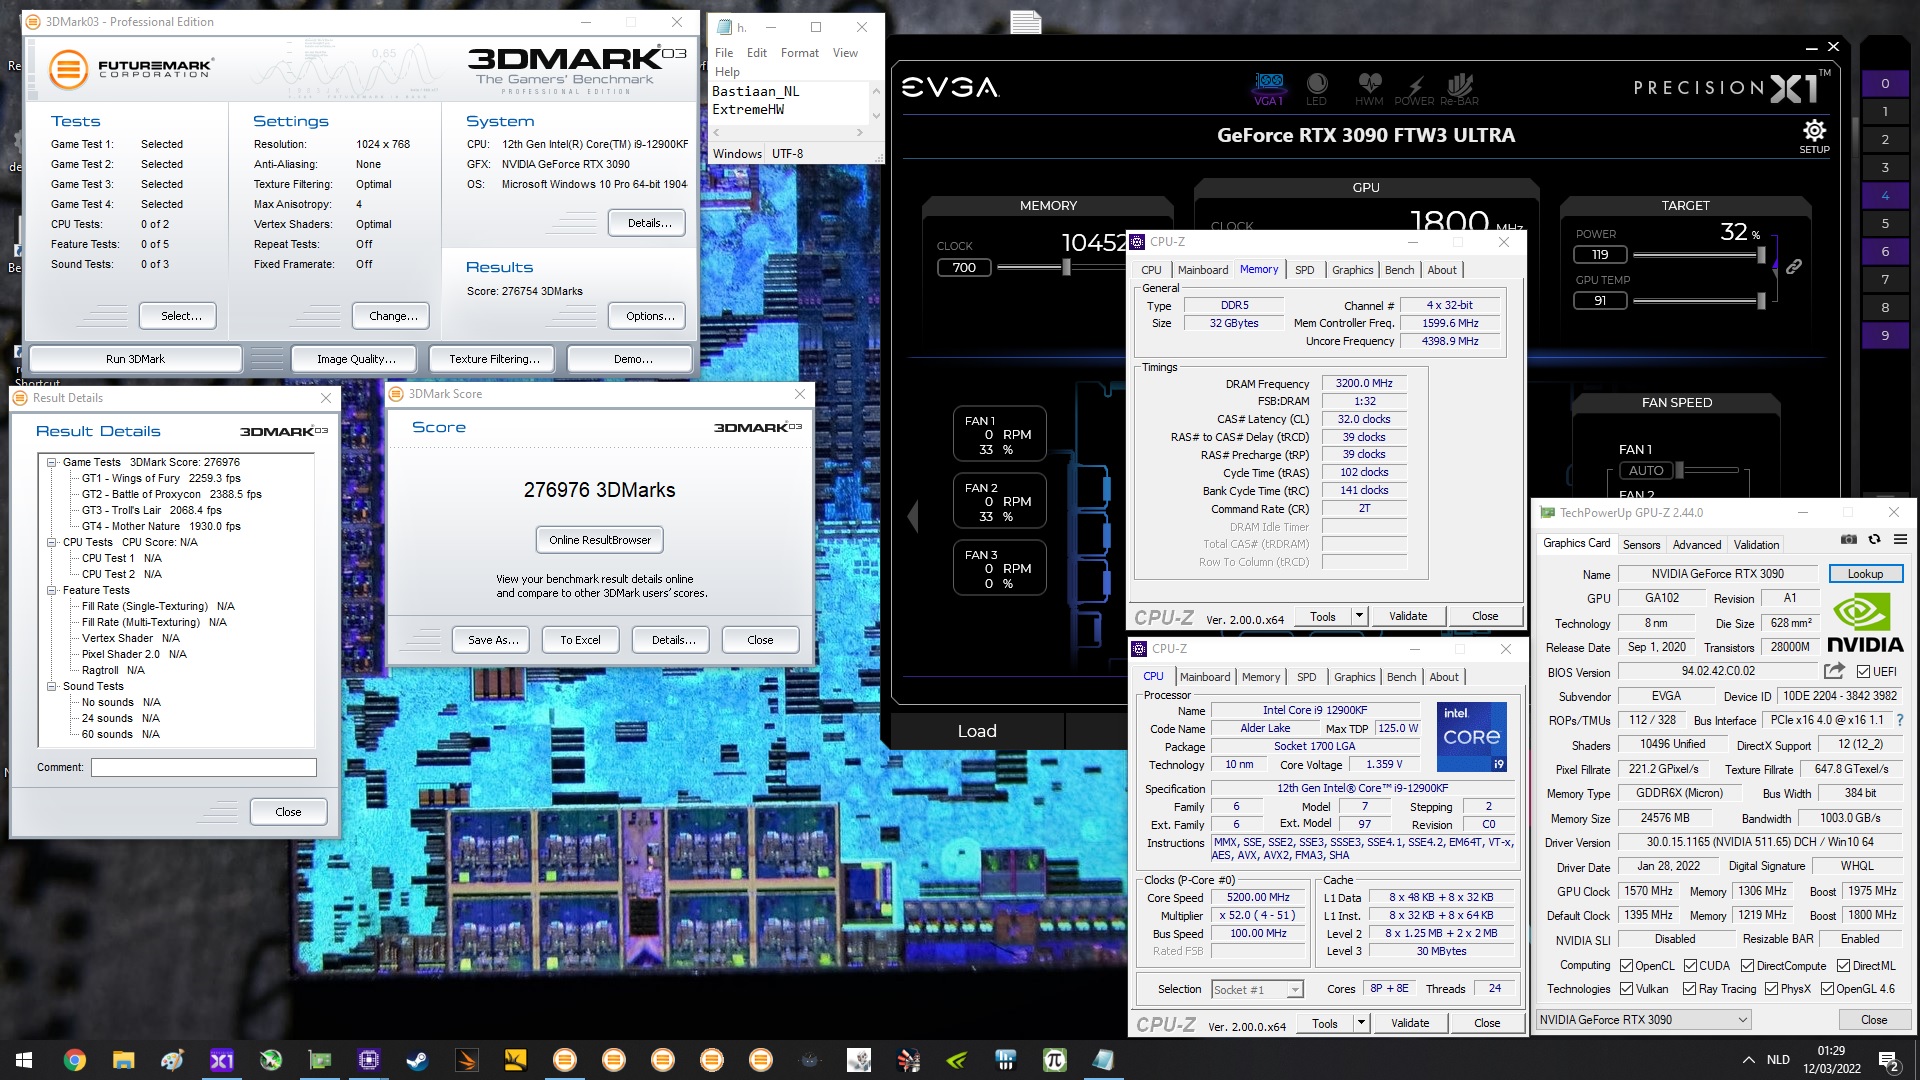The image size is (1920, 1080).
Task: Toggle the DirectML checkbox
Action: coord(1843,965)
